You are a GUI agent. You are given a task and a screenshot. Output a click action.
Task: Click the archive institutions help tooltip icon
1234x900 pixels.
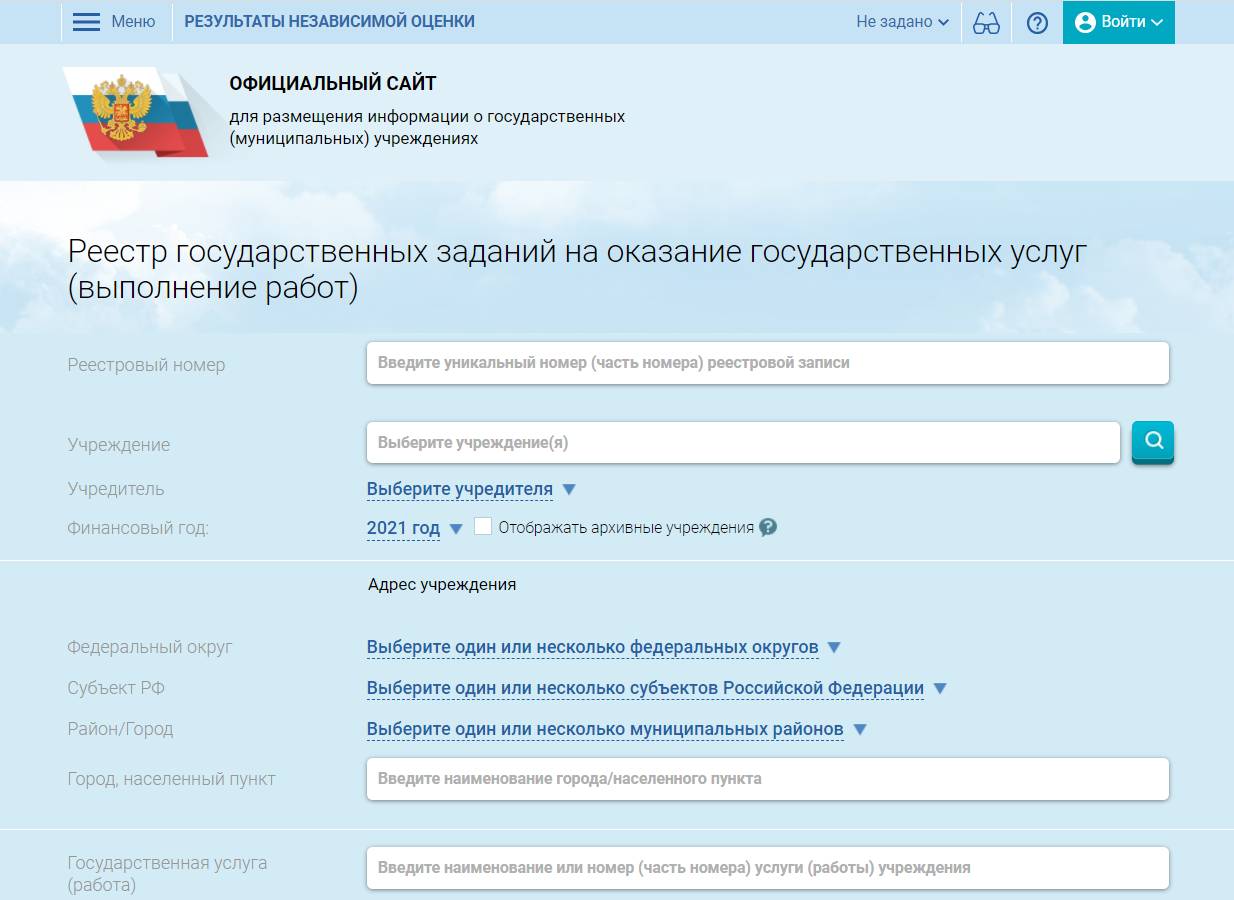click(768, 527)
